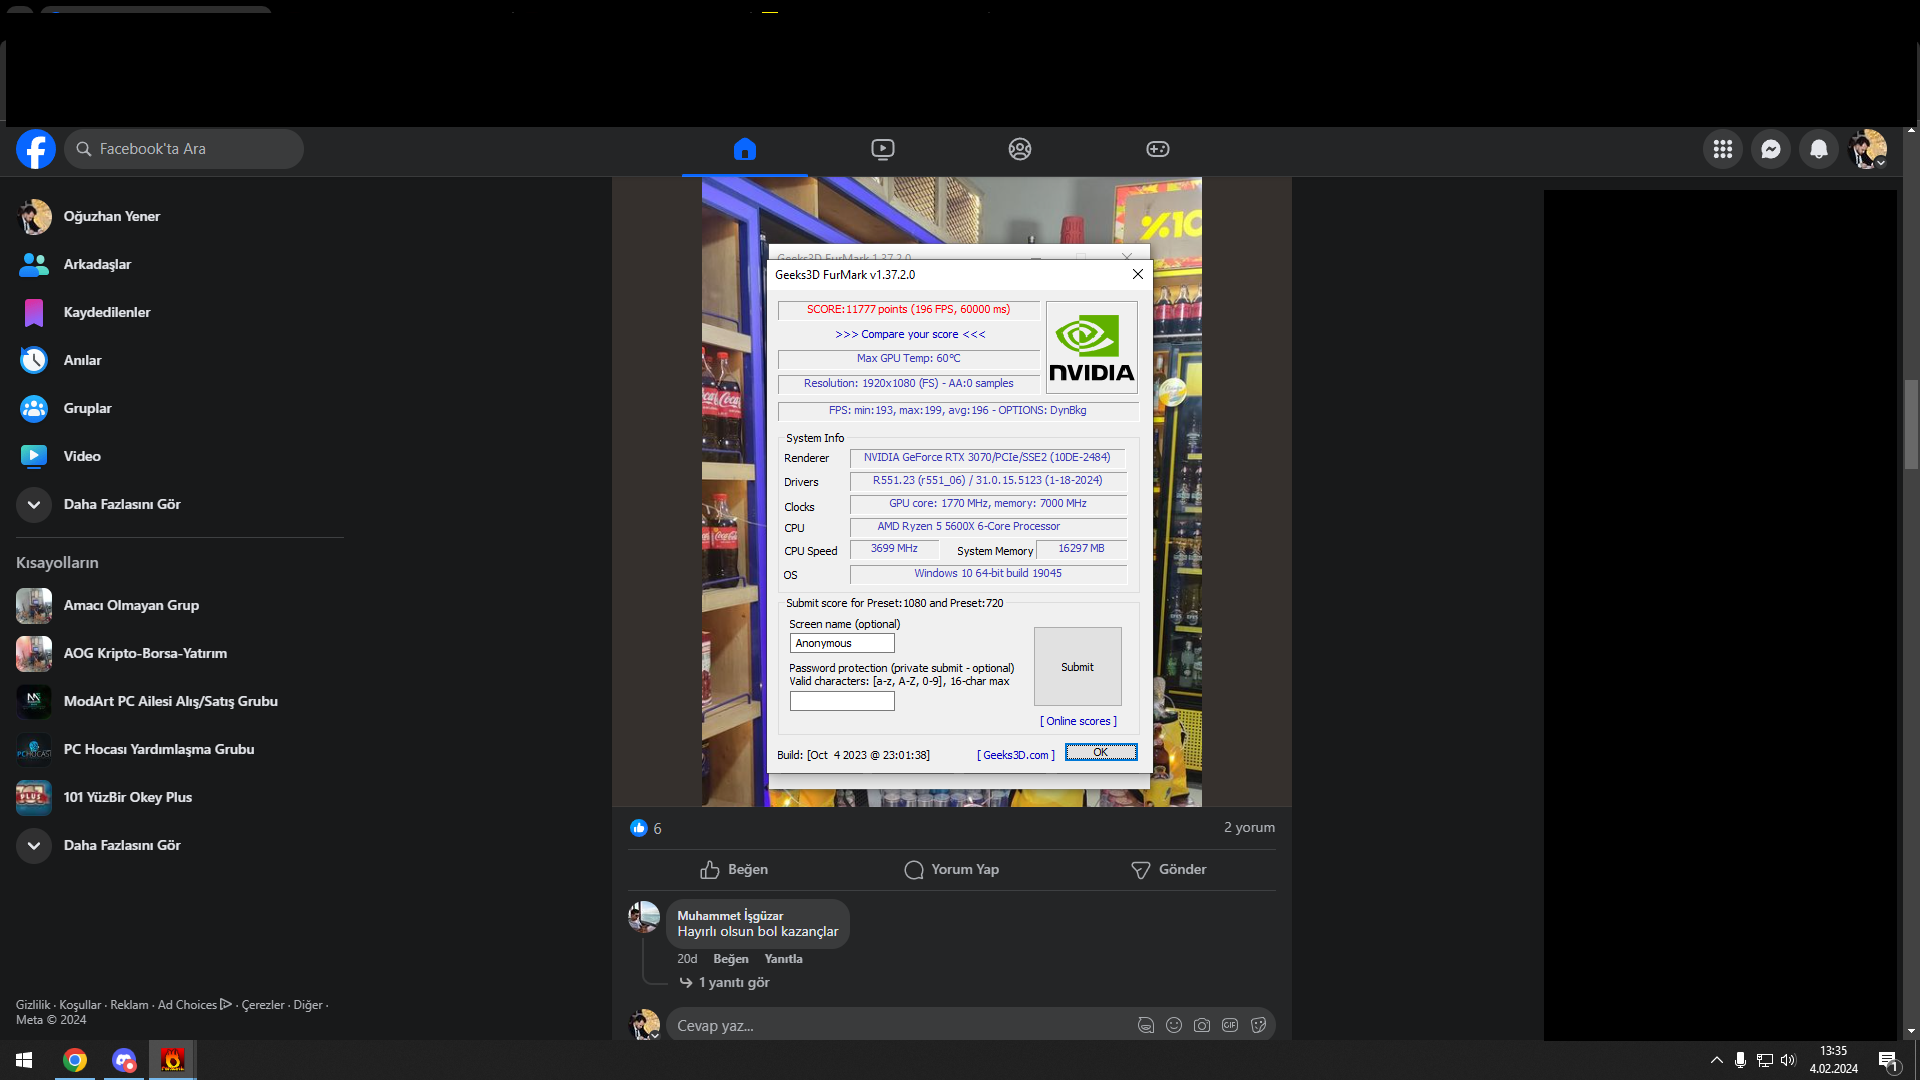1920x1080 pixels.
Task: Click Yorum Yap to comment
Action: 951,870
